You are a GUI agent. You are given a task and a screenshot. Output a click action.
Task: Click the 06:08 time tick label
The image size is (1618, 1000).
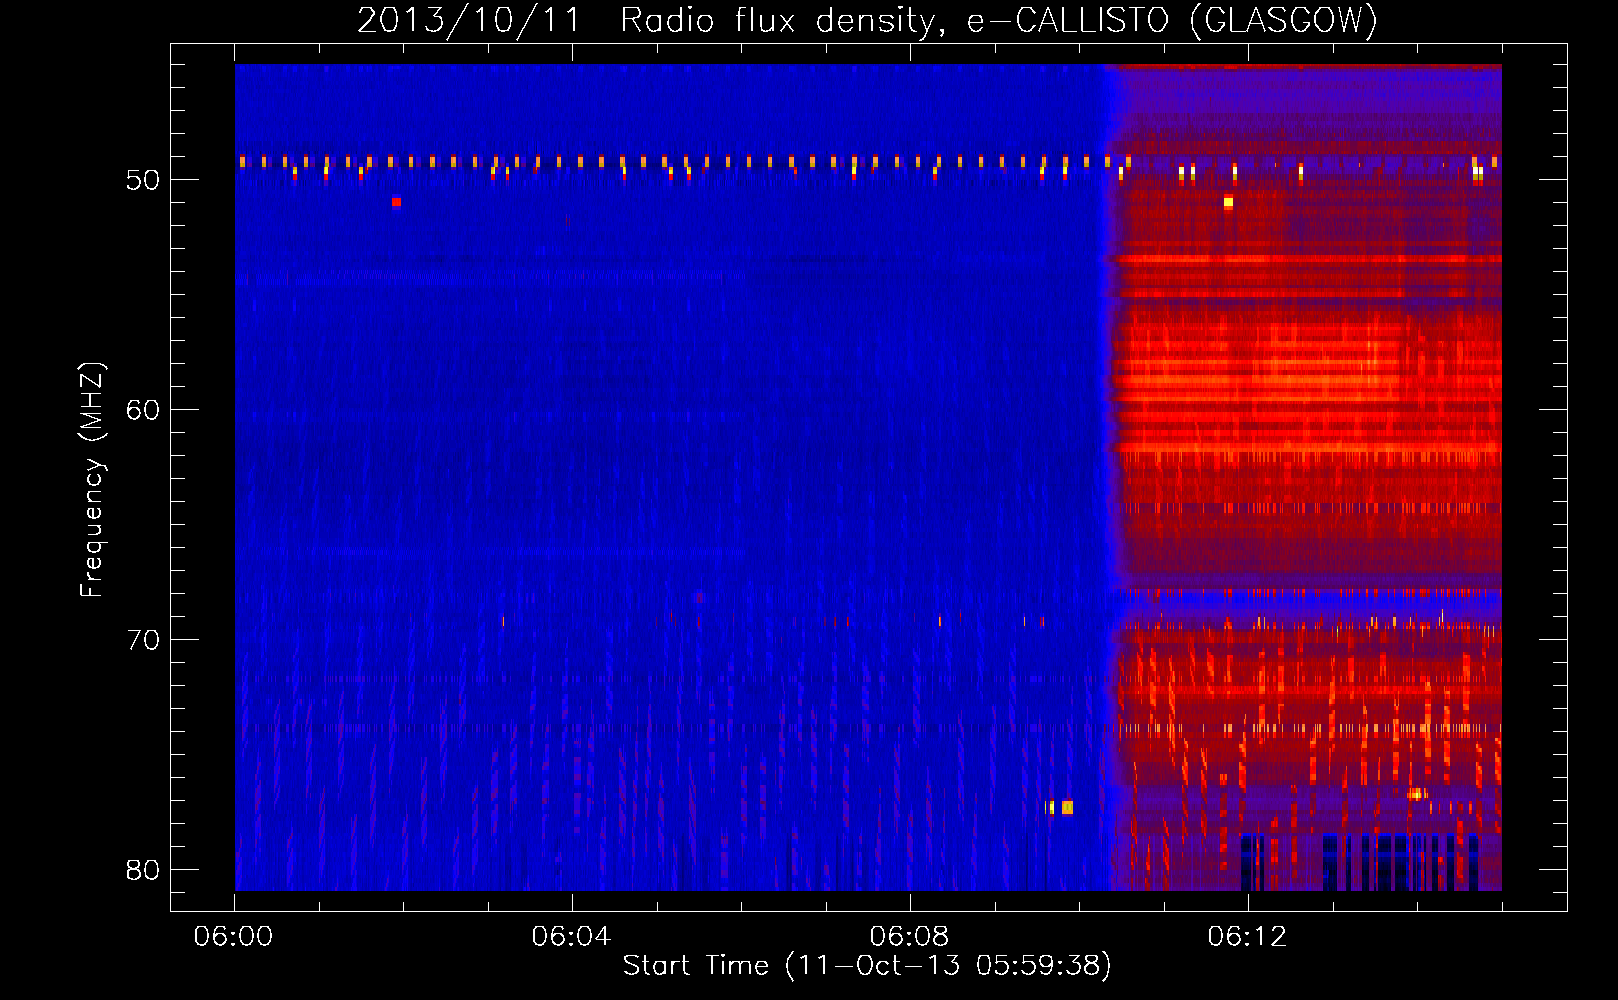pos(909,937)
